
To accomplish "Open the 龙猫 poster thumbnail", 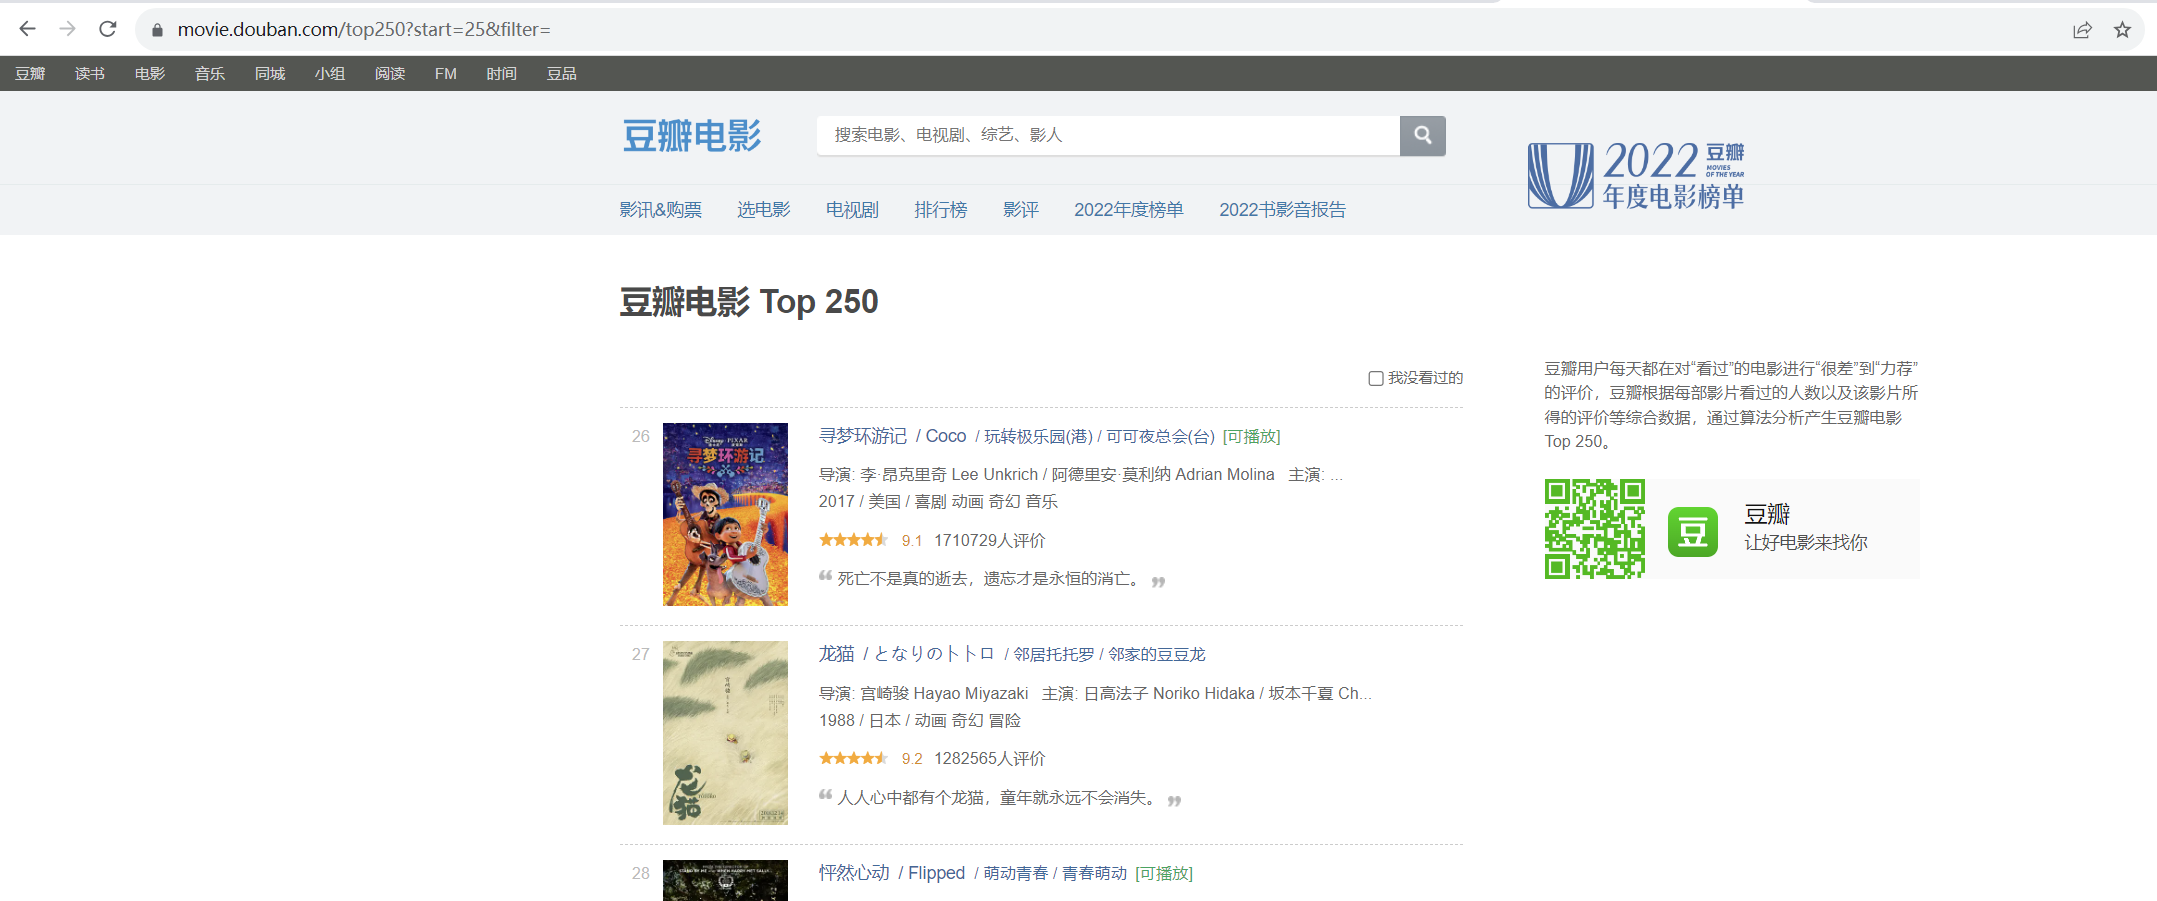I will 725,733.
